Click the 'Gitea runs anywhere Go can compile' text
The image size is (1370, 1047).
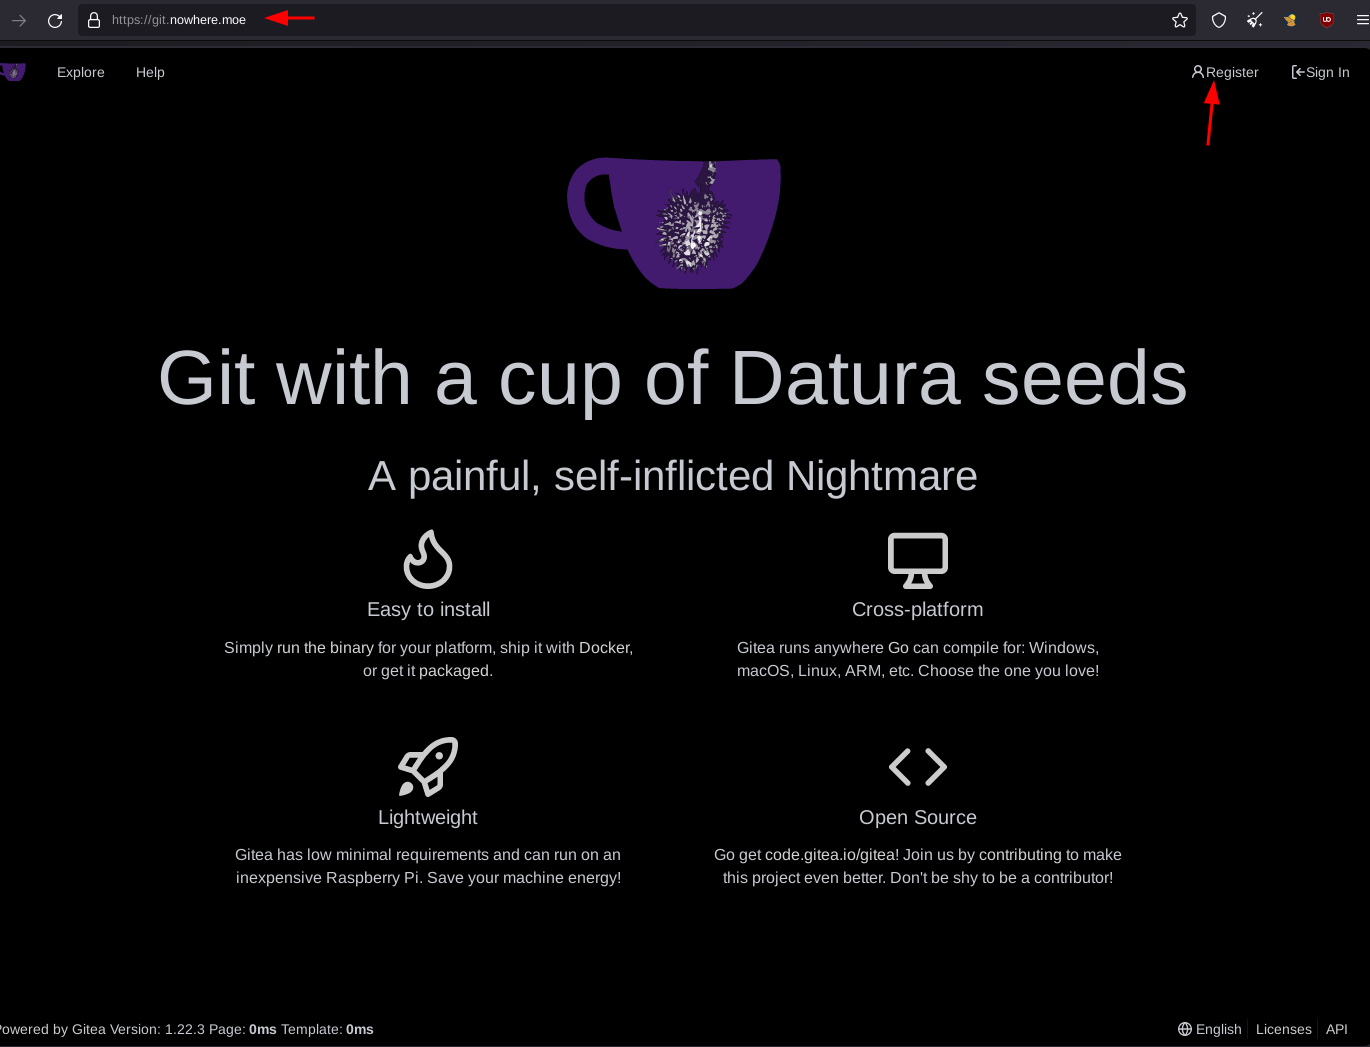pos(918,659)
